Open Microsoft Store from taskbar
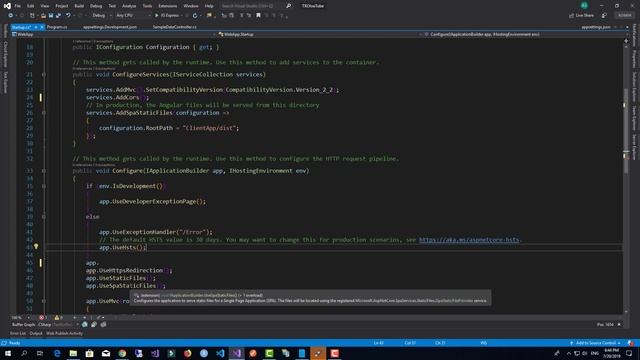Viewport: 640px width, 360px height. [x=89, y=353]
